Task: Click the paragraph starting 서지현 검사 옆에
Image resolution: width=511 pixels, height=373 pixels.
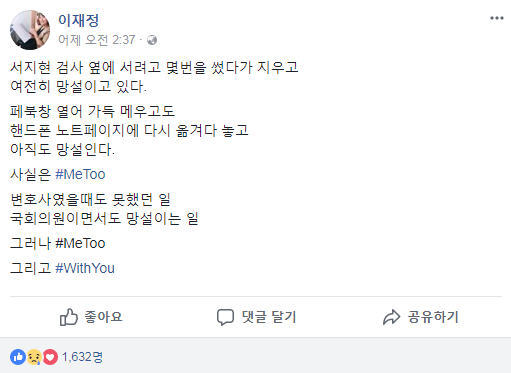Action: [154, 77]
